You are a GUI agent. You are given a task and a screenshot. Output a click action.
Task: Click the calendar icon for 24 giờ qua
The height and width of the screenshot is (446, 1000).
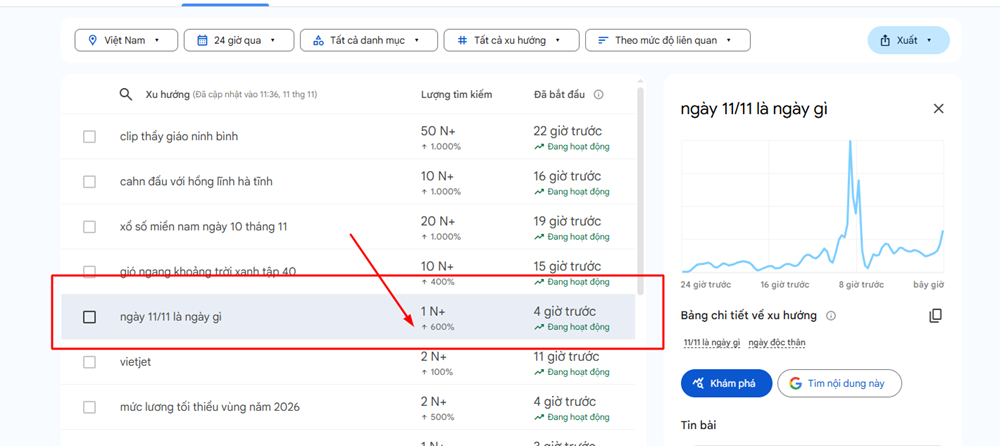pyautogui.click(x=203, y=40)
